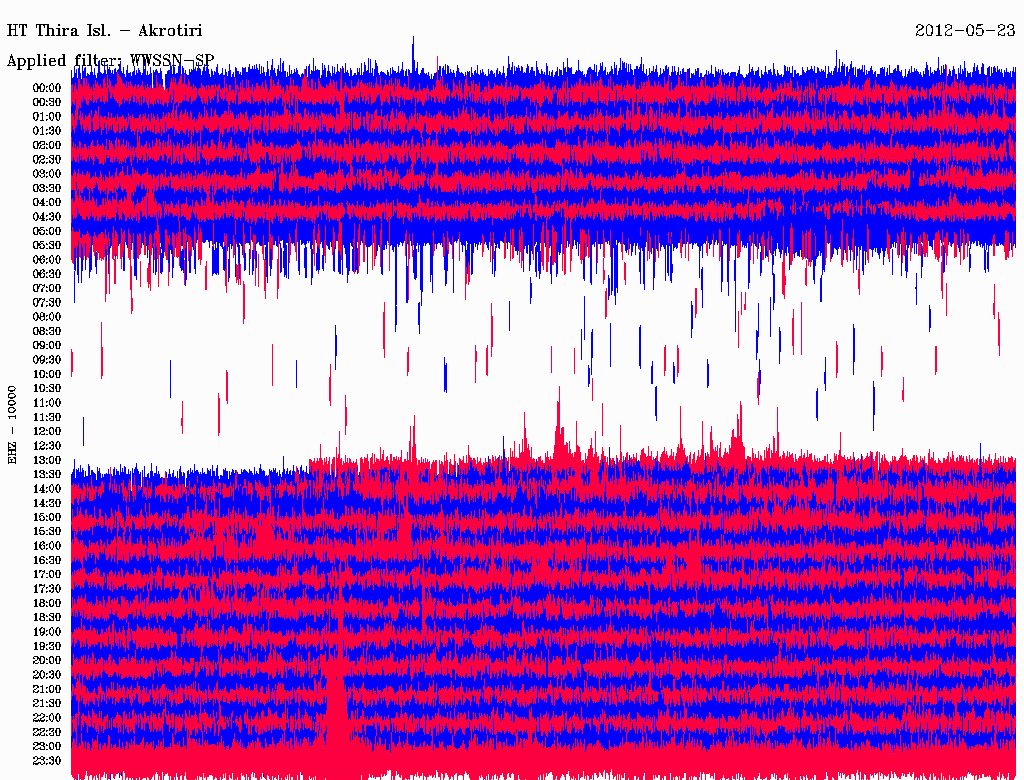Select the 23:30 time label
This screenshot has height=780, width=1024.
[47, 761]
